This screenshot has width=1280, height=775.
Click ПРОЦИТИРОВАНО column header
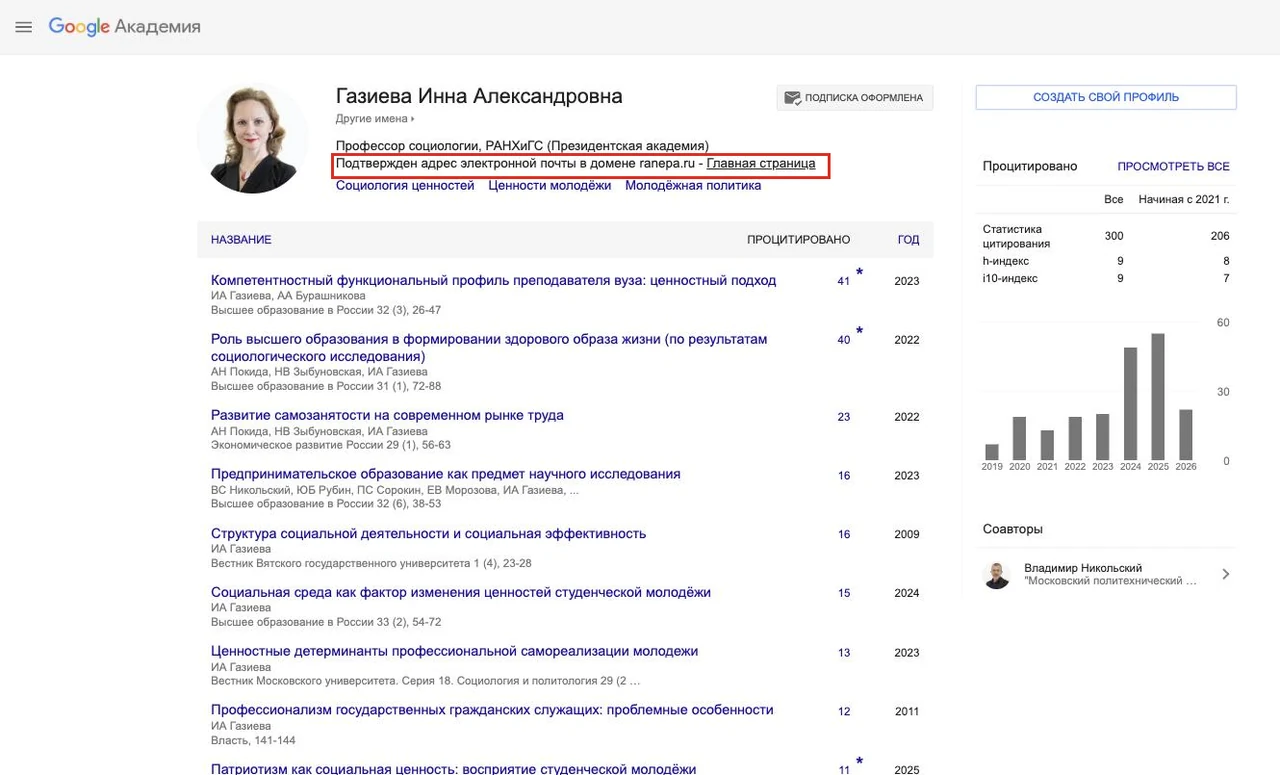(x=798, y=240)
